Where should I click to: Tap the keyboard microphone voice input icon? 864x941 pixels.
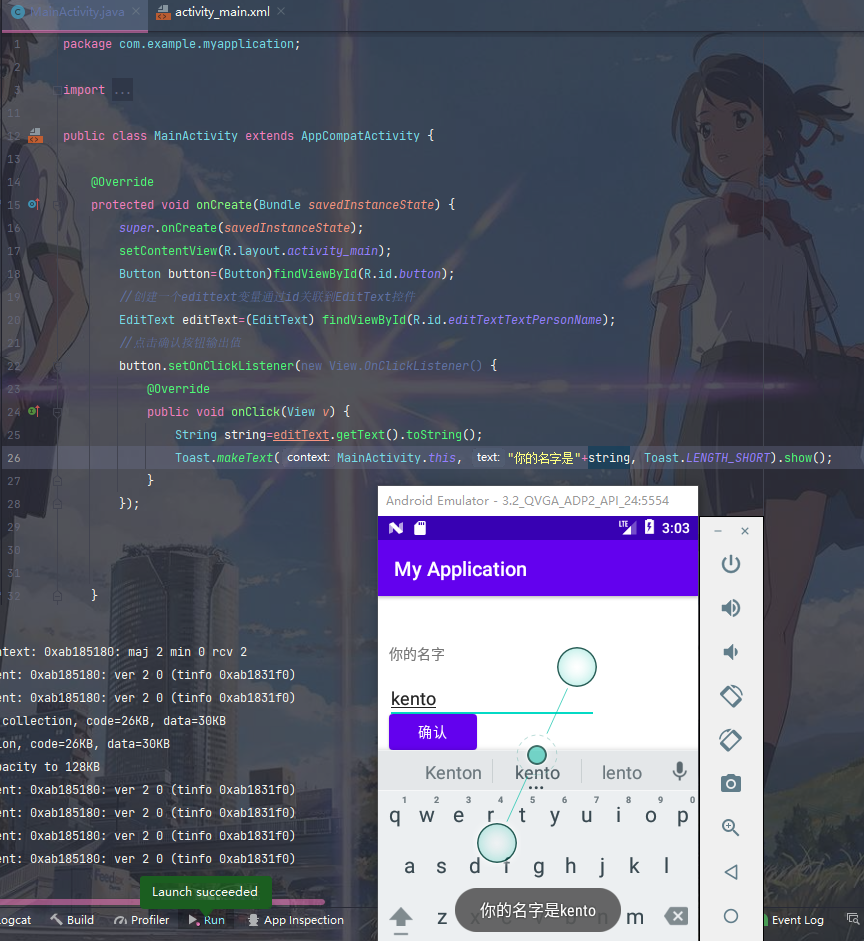coord(679,771)
